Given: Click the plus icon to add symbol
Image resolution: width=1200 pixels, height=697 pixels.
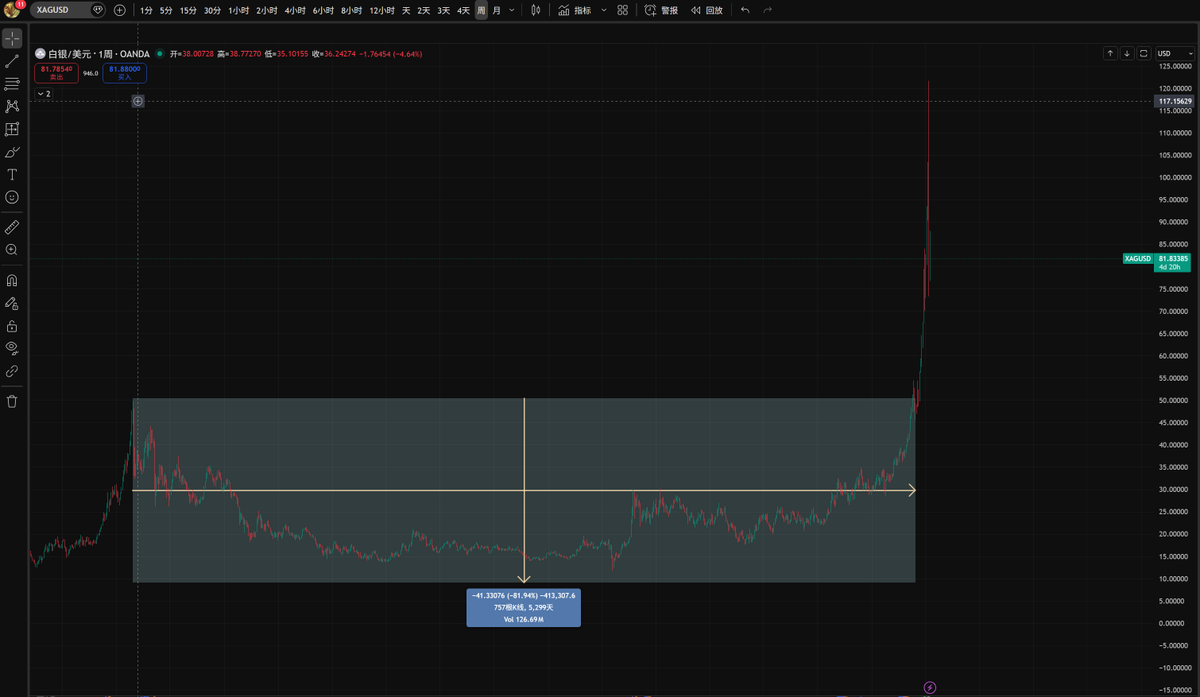Looking at the screenshot, I should click(120, 10).
